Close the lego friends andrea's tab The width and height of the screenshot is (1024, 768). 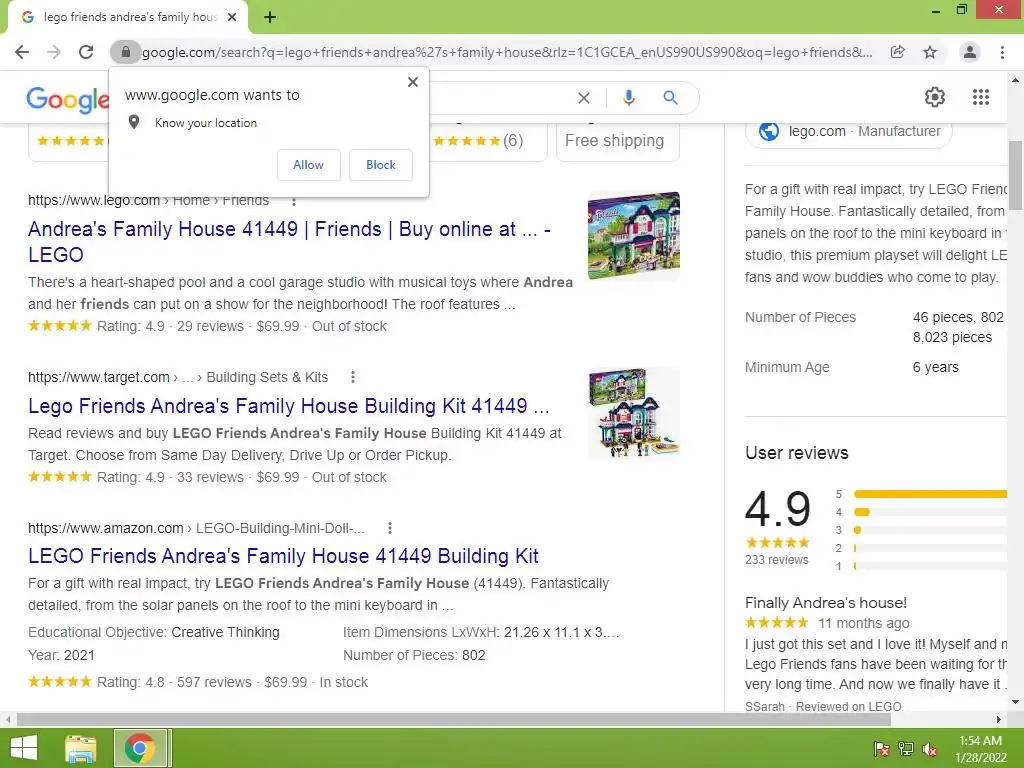click(232, 17)
